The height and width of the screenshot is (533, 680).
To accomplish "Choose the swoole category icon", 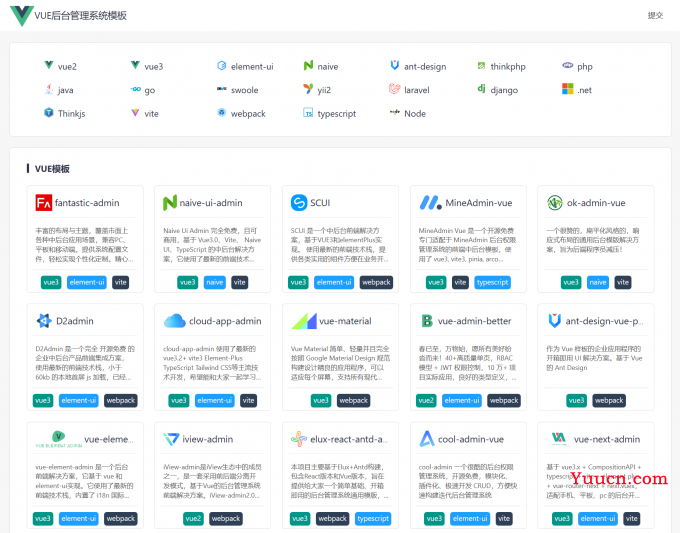I will tap(222, 89).
